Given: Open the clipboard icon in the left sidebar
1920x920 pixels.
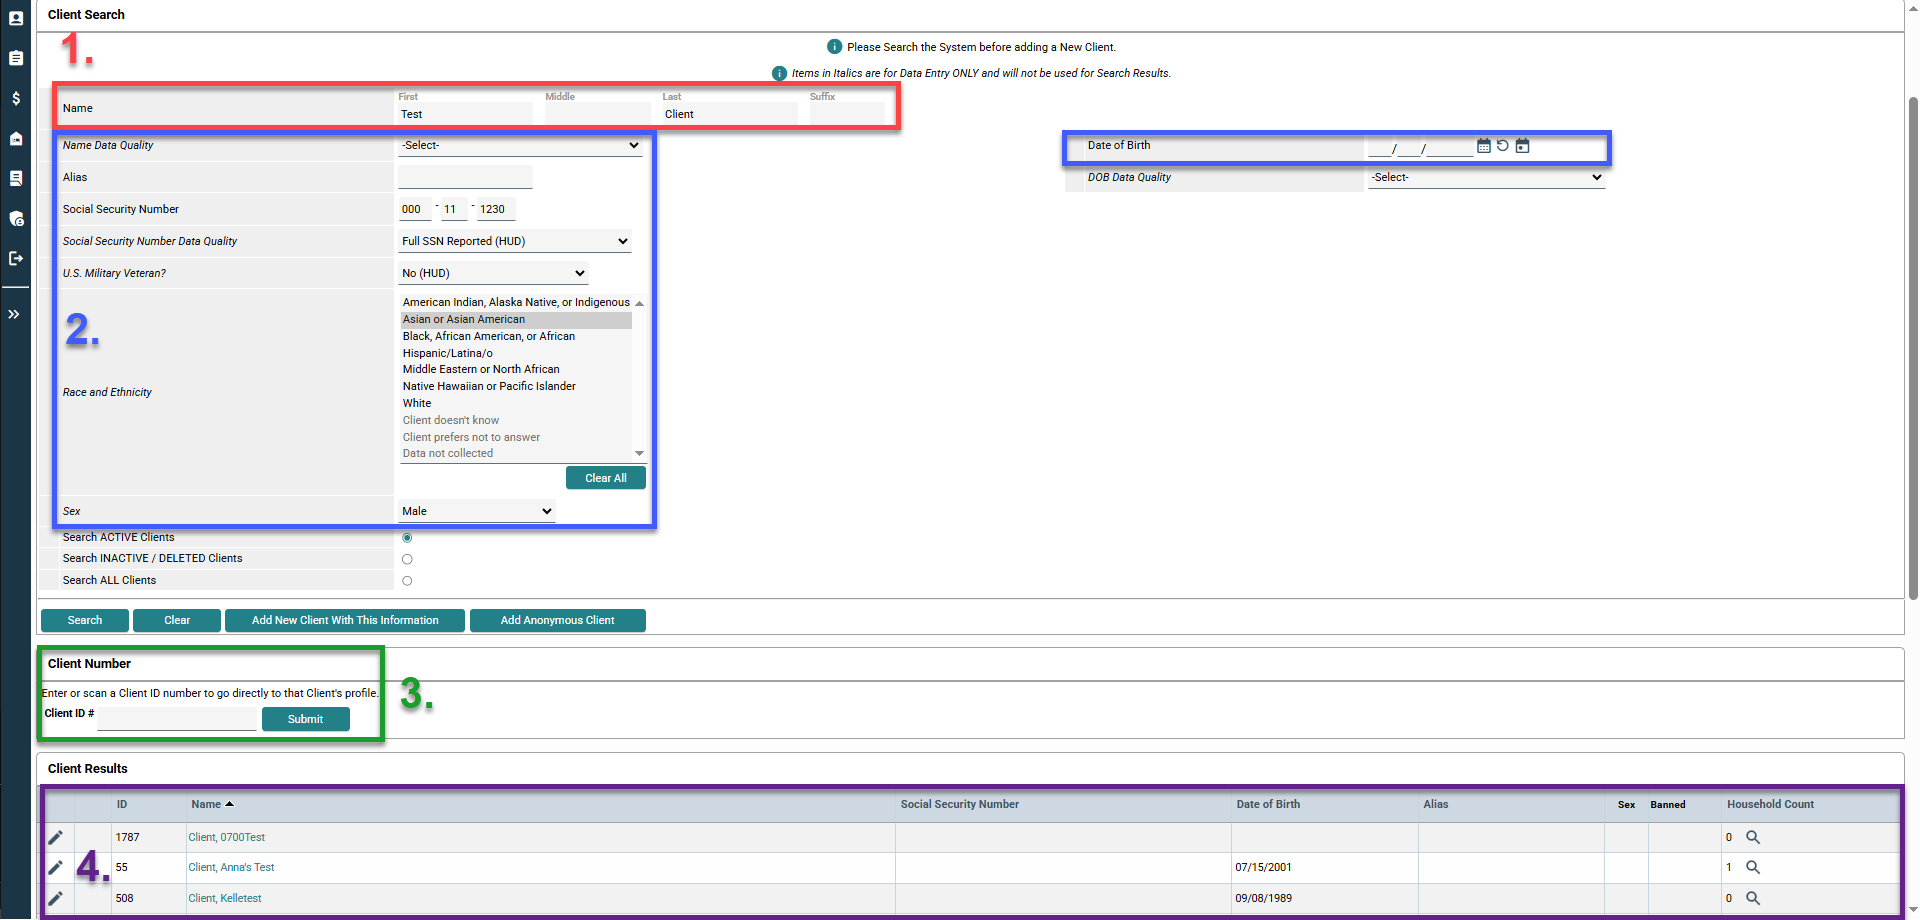Looking at the screenshot, I should click(x=15, y=58).
